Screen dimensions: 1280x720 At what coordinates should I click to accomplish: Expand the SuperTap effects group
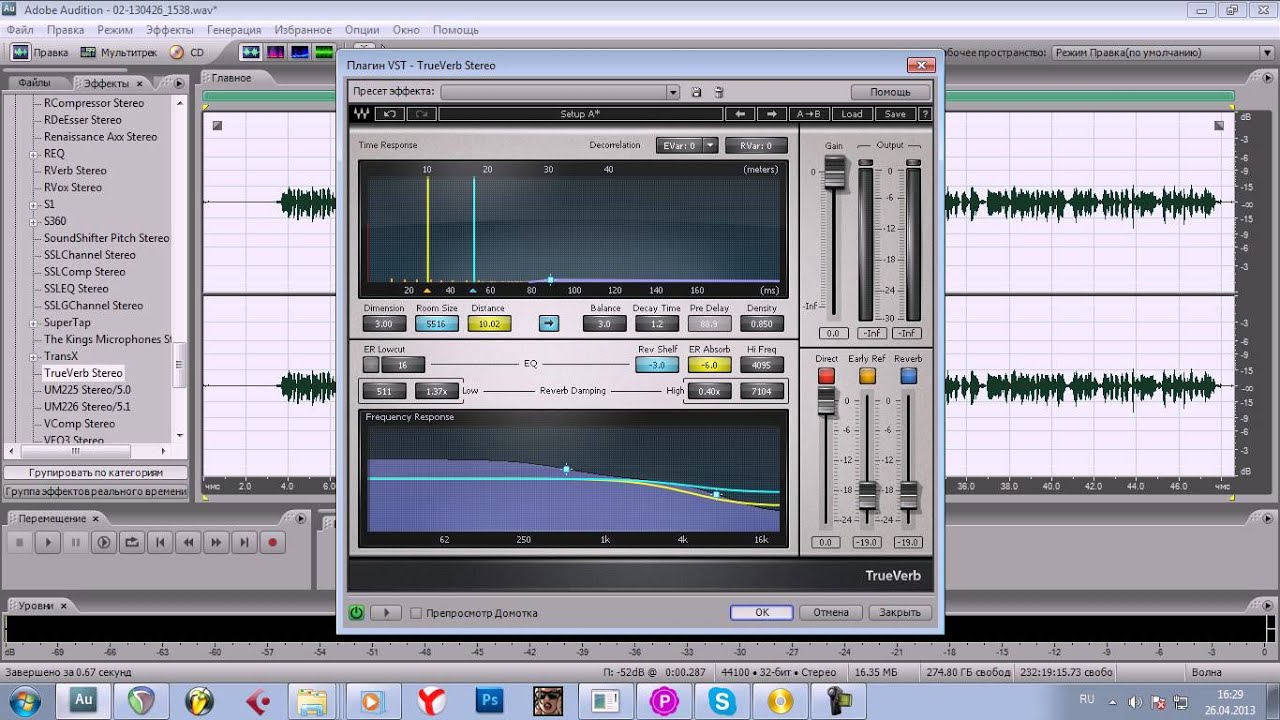(x=35, y=323)
